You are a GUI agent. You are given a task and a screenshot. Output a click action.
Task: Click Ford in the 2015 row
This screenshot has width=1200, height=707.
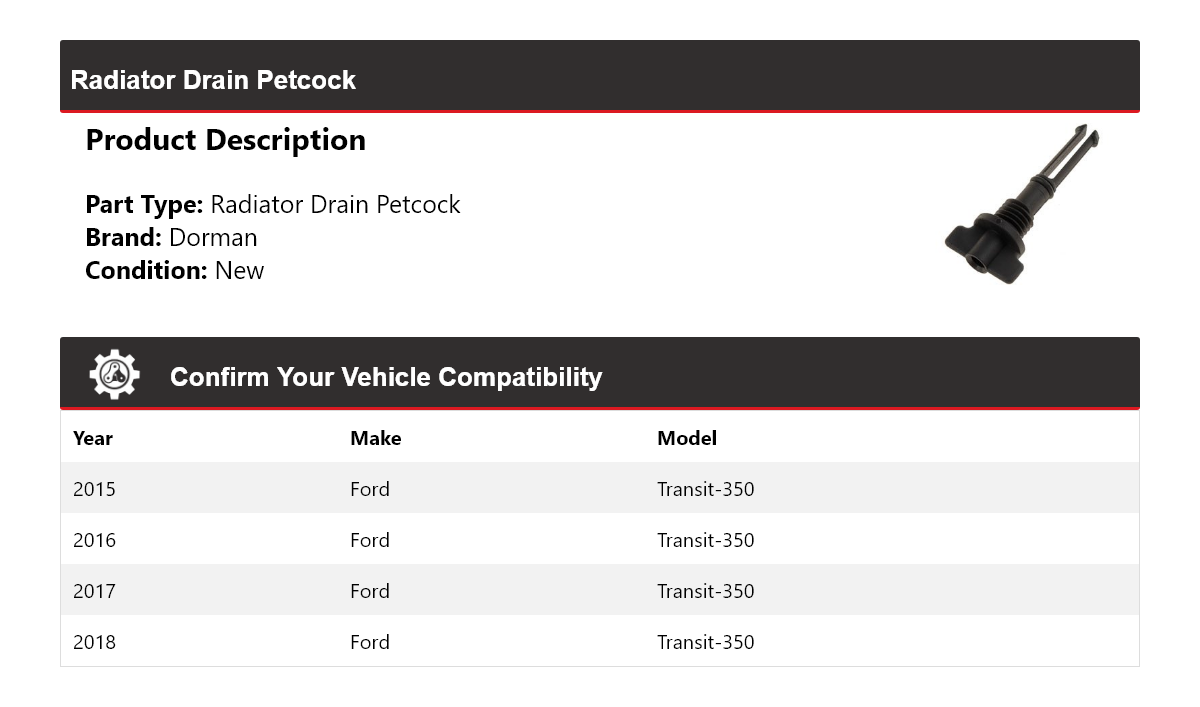coord(370,489)
